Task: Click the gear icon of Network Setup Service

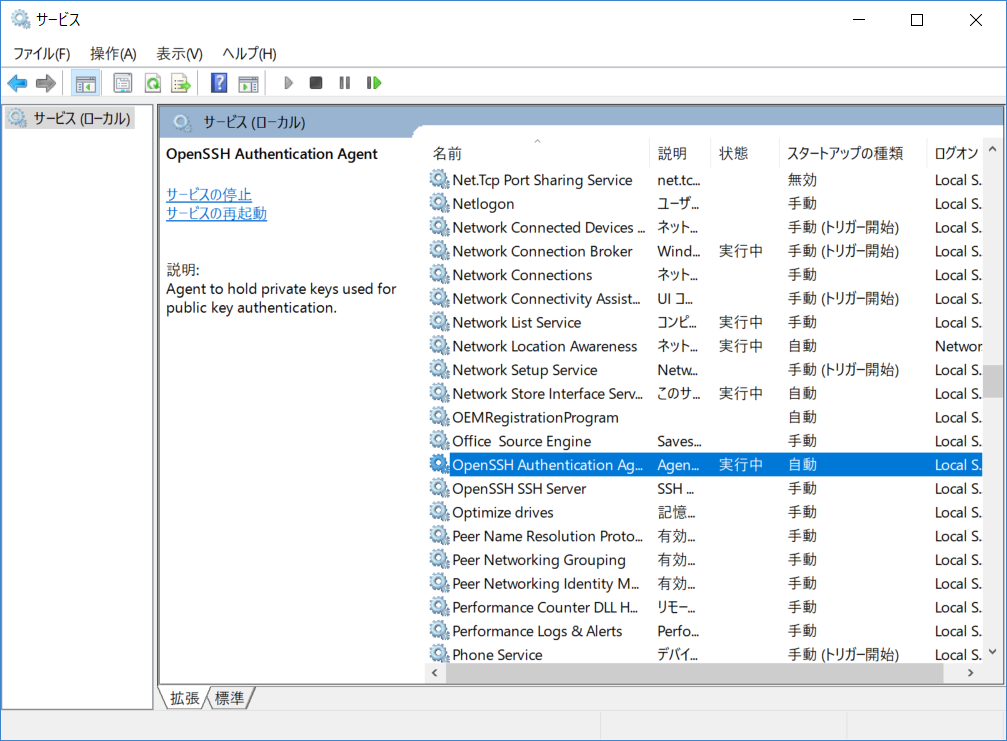Action: coord(439,370)
